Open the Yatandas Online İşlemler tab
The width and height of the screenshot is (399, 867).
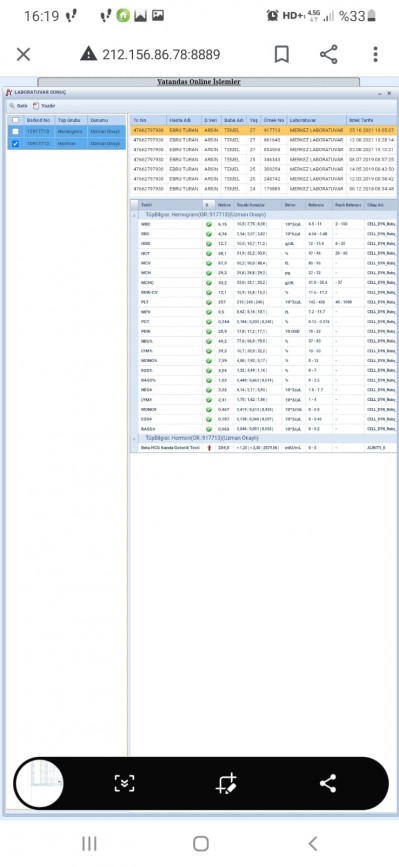[198, 82]
